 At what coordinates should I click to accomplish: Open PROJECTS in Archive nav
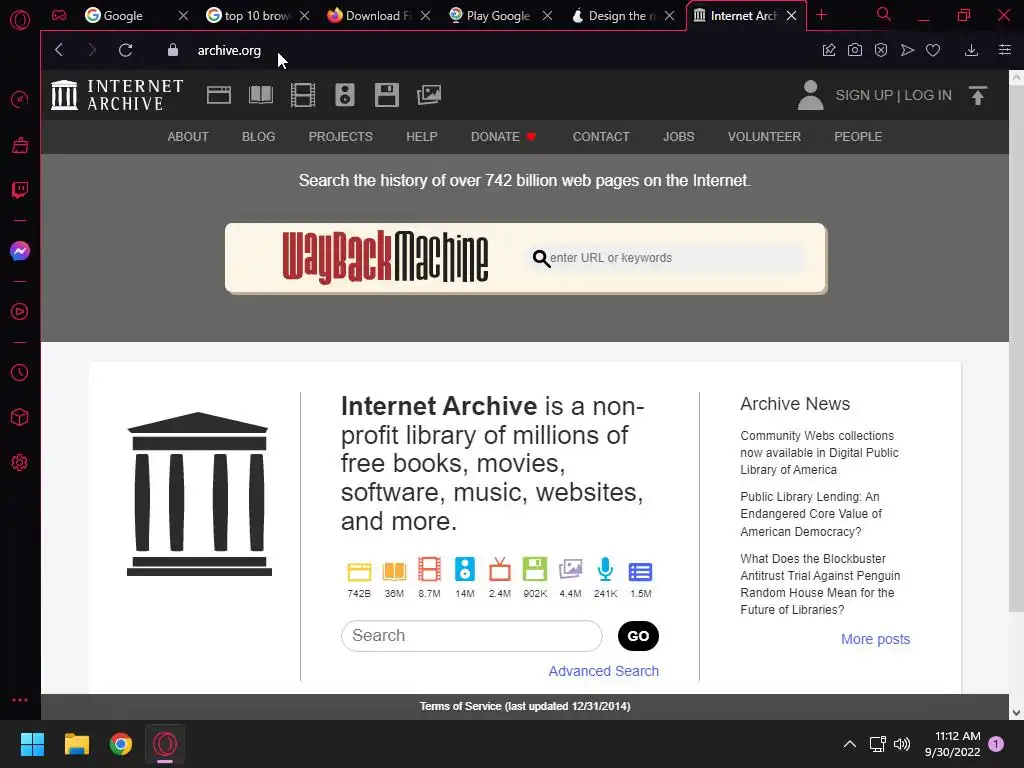click(x=341, y=136)
